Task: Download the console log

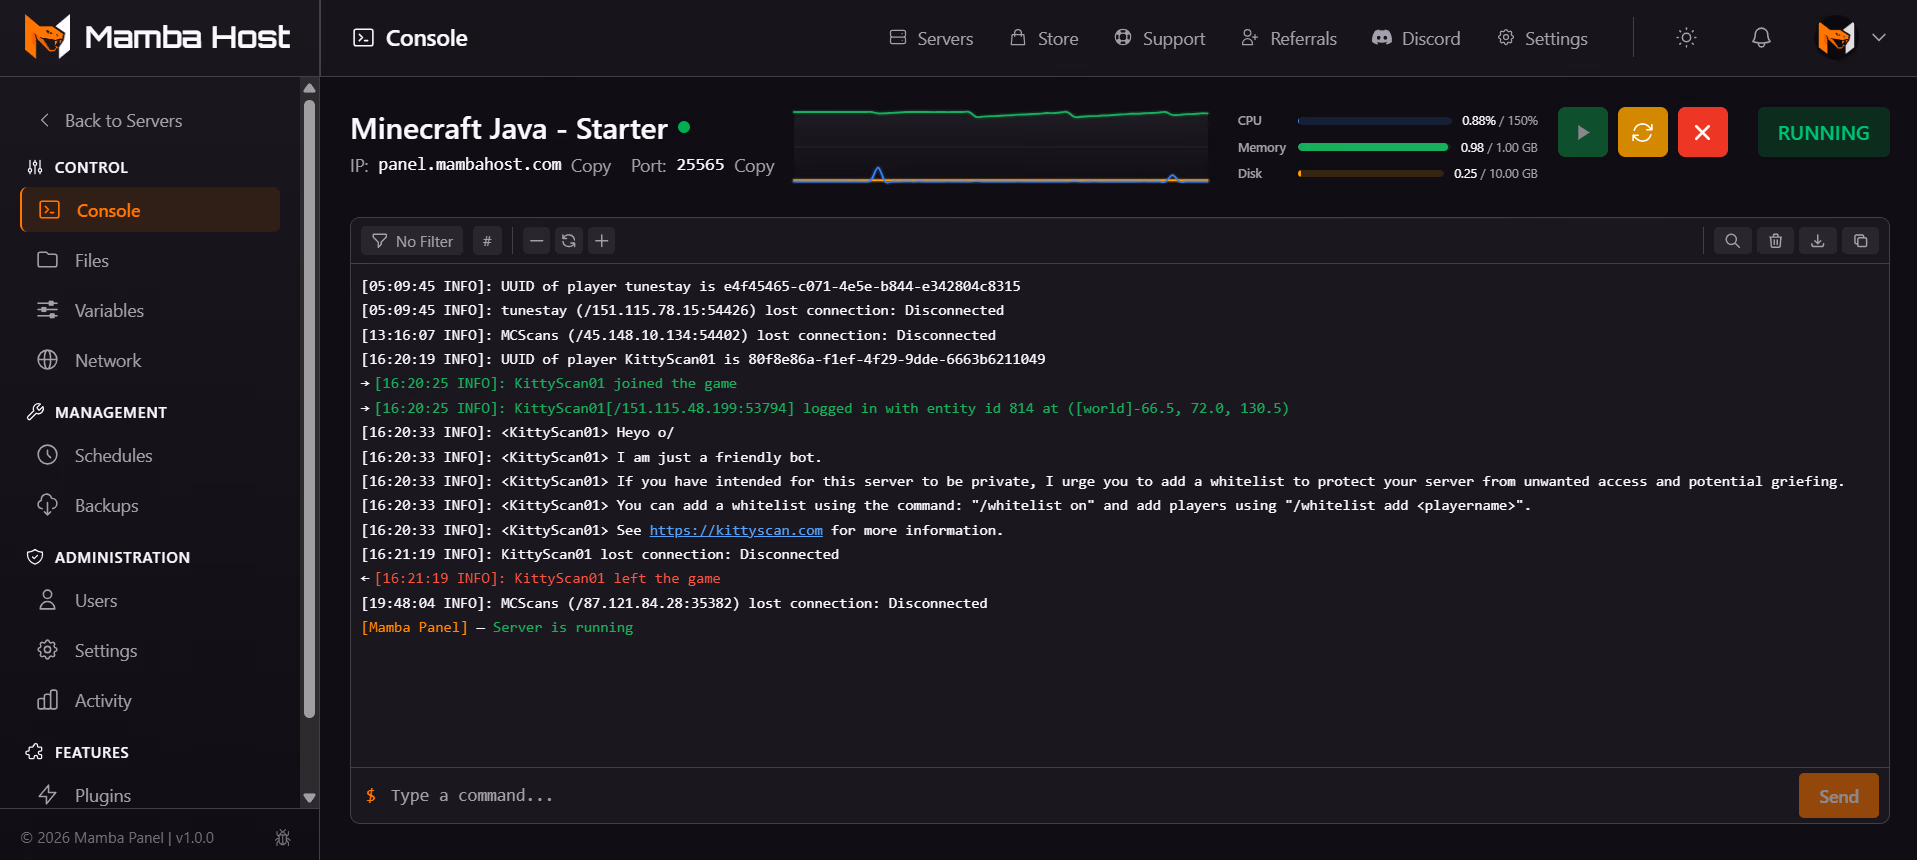Action: (1817, 241)
